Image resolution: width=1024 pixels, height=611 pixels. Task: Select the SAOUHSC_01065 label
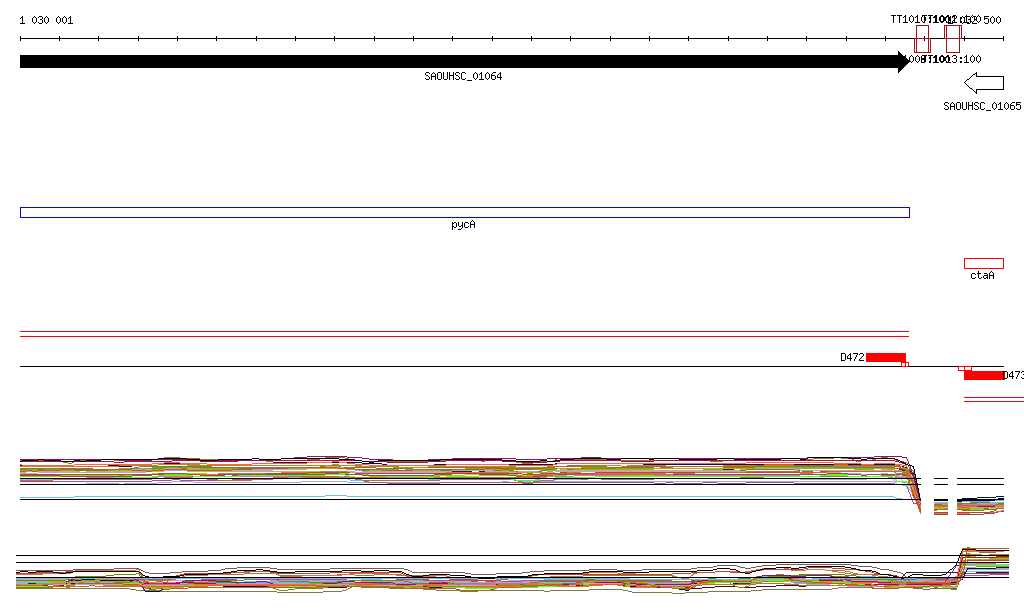[x=982, y=106]
